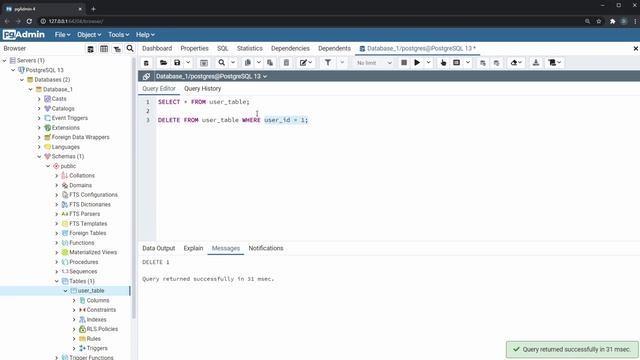Screen dimensions: 640x360
Task: Open the Query History tab
Action: click(x=202, y=89)
